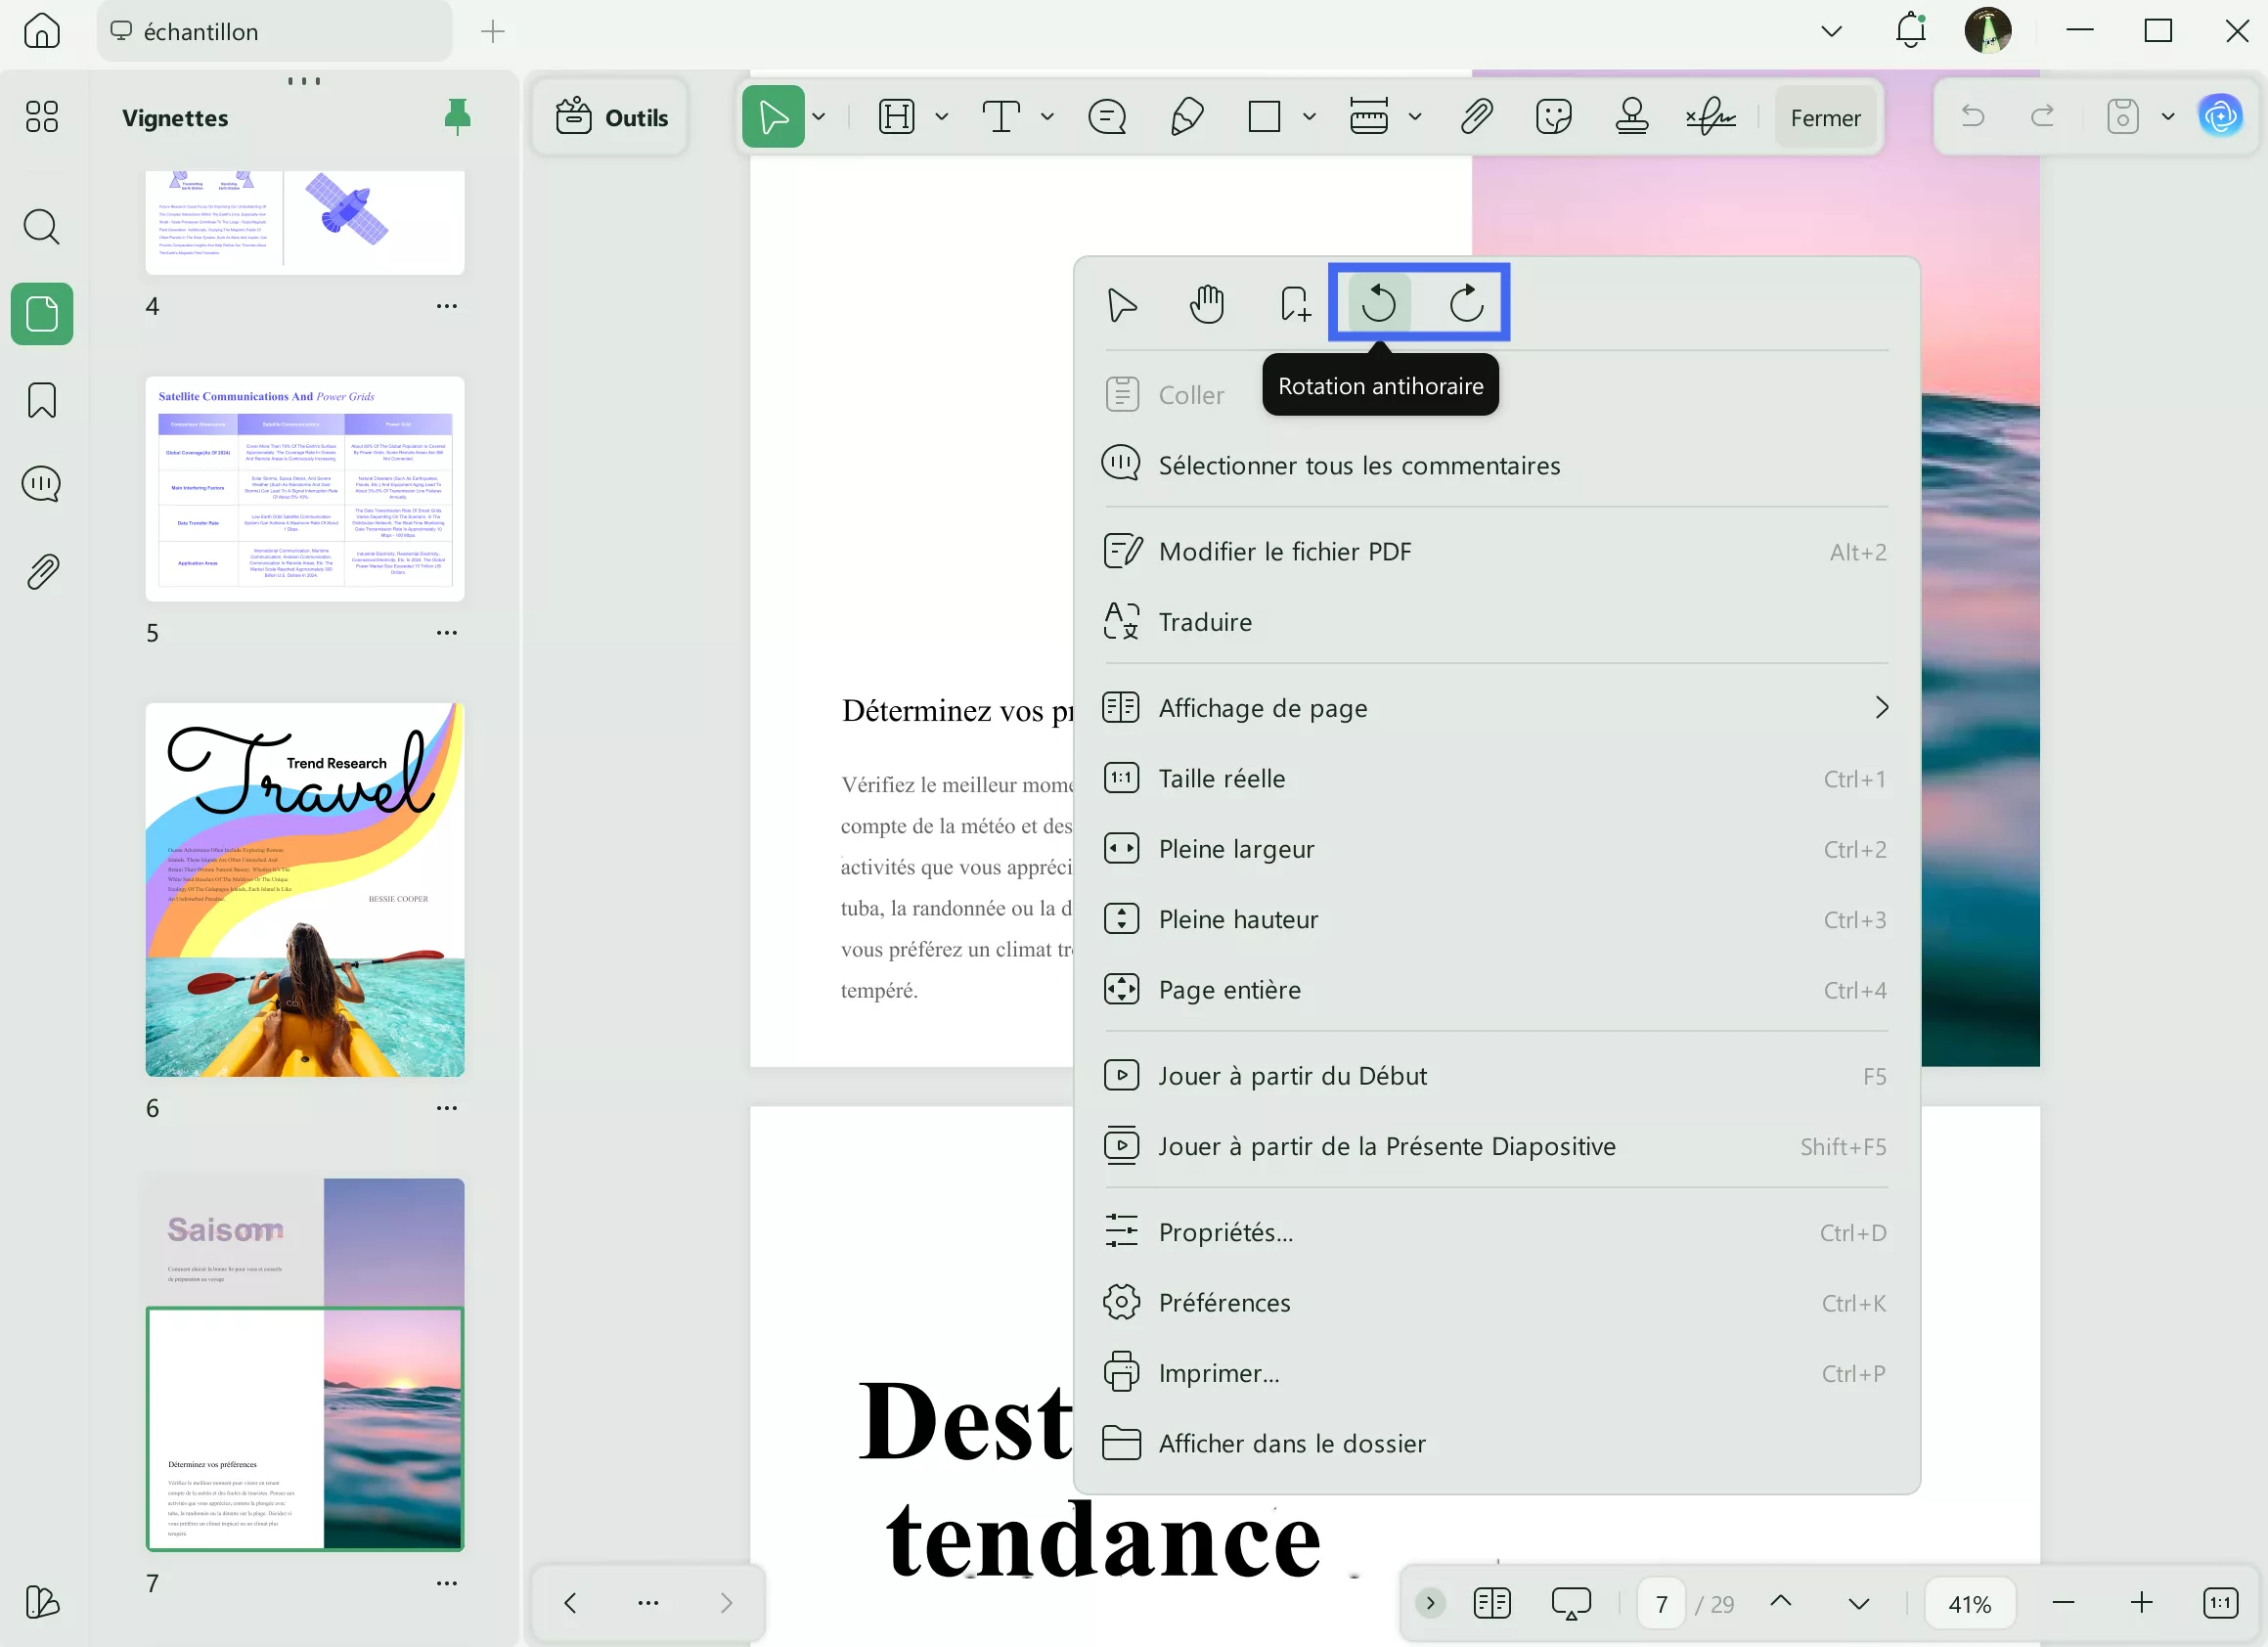Click the clockwise rotation icon
Screen dimensions: 2268x1647
1466,303
